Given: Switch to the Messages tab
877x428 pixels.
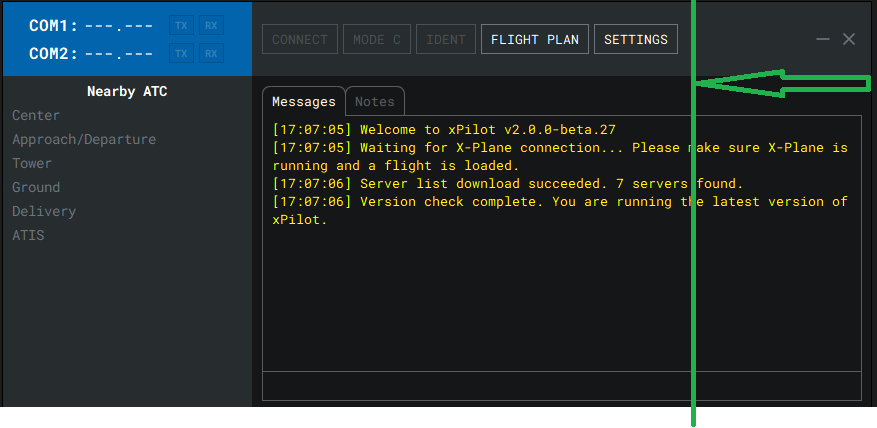Looking at the screenshot, I should pos(304,102).
